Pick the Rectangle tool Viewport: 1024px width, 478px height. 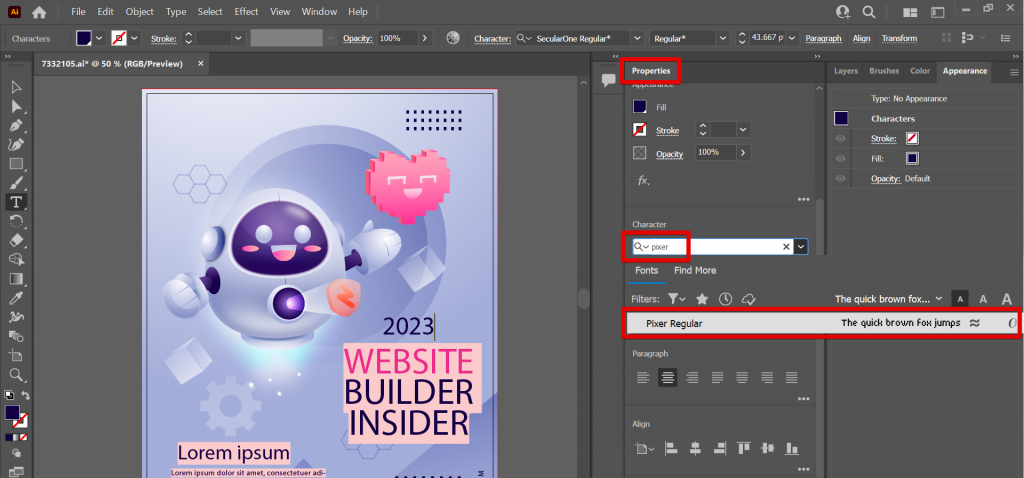[17, 164]
